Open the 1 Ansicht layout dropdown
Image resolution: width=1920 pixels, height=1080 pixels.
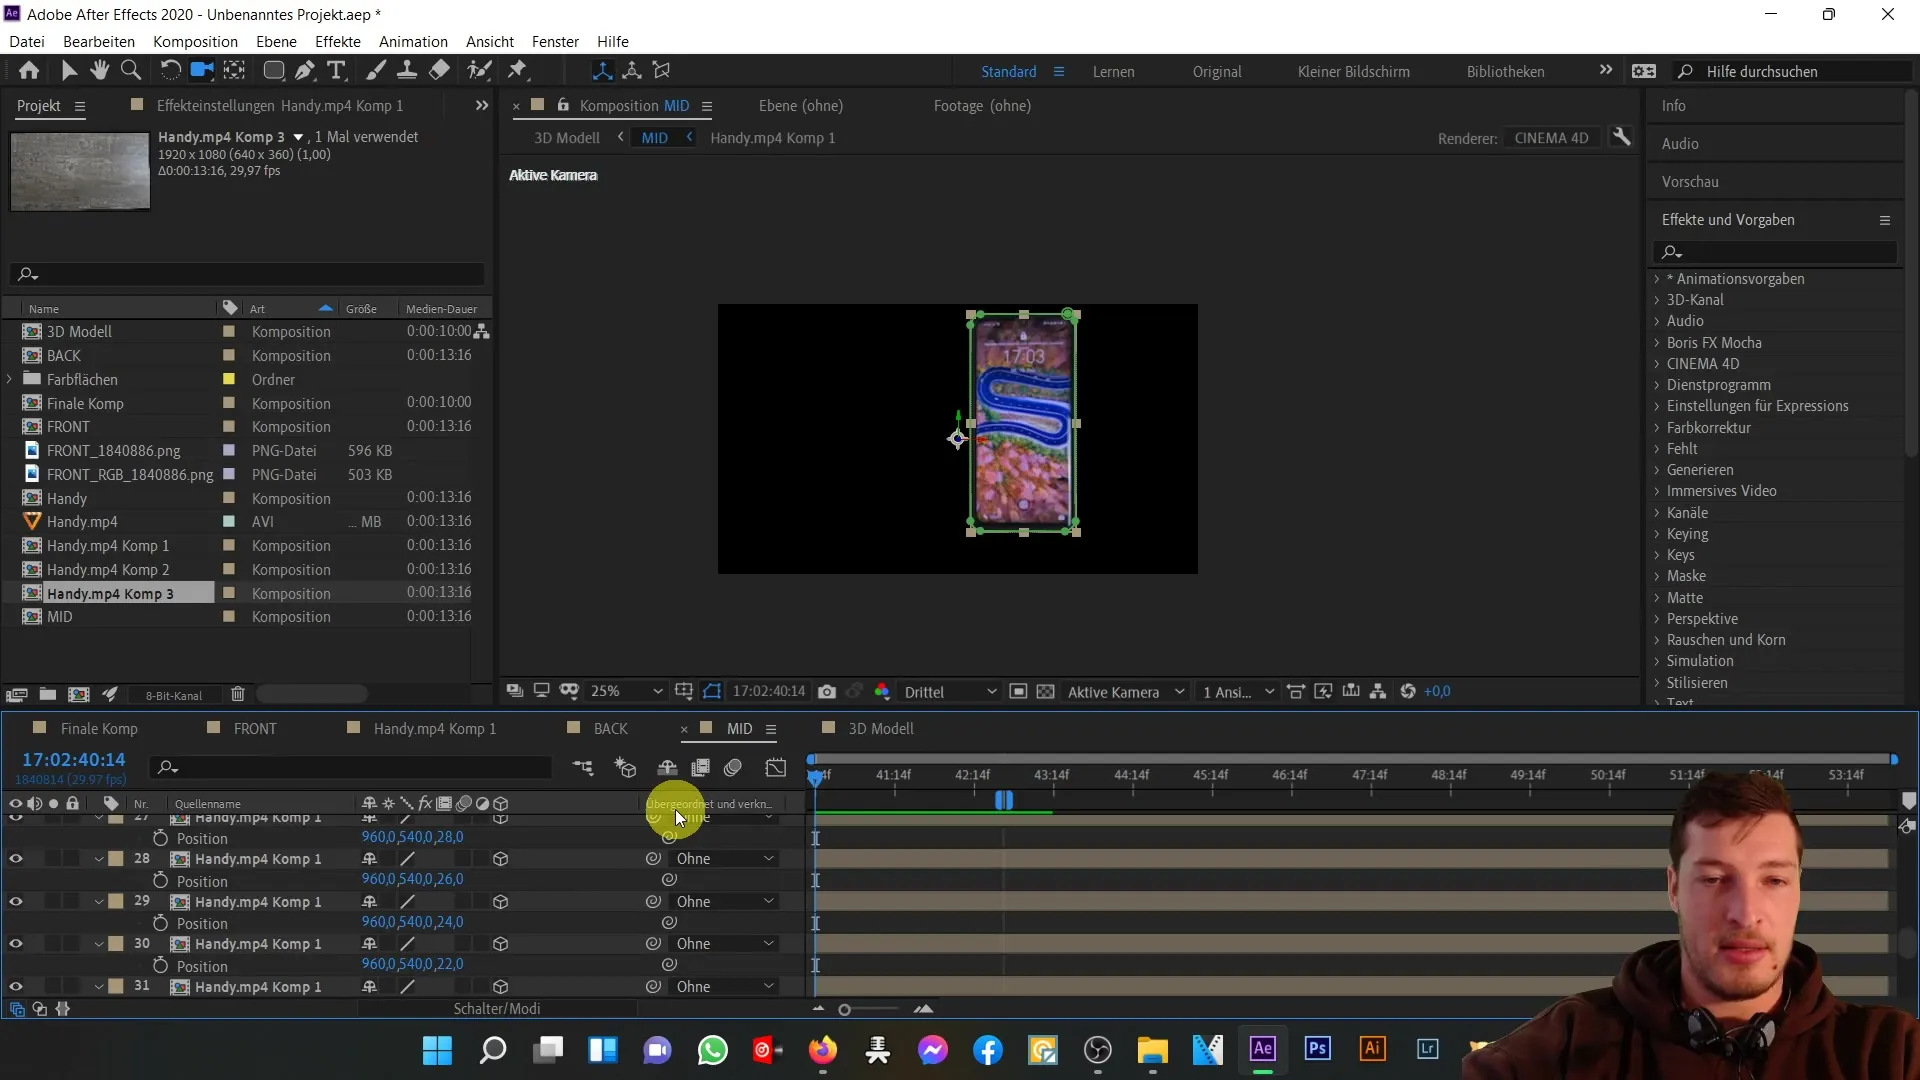[1238, 692]
